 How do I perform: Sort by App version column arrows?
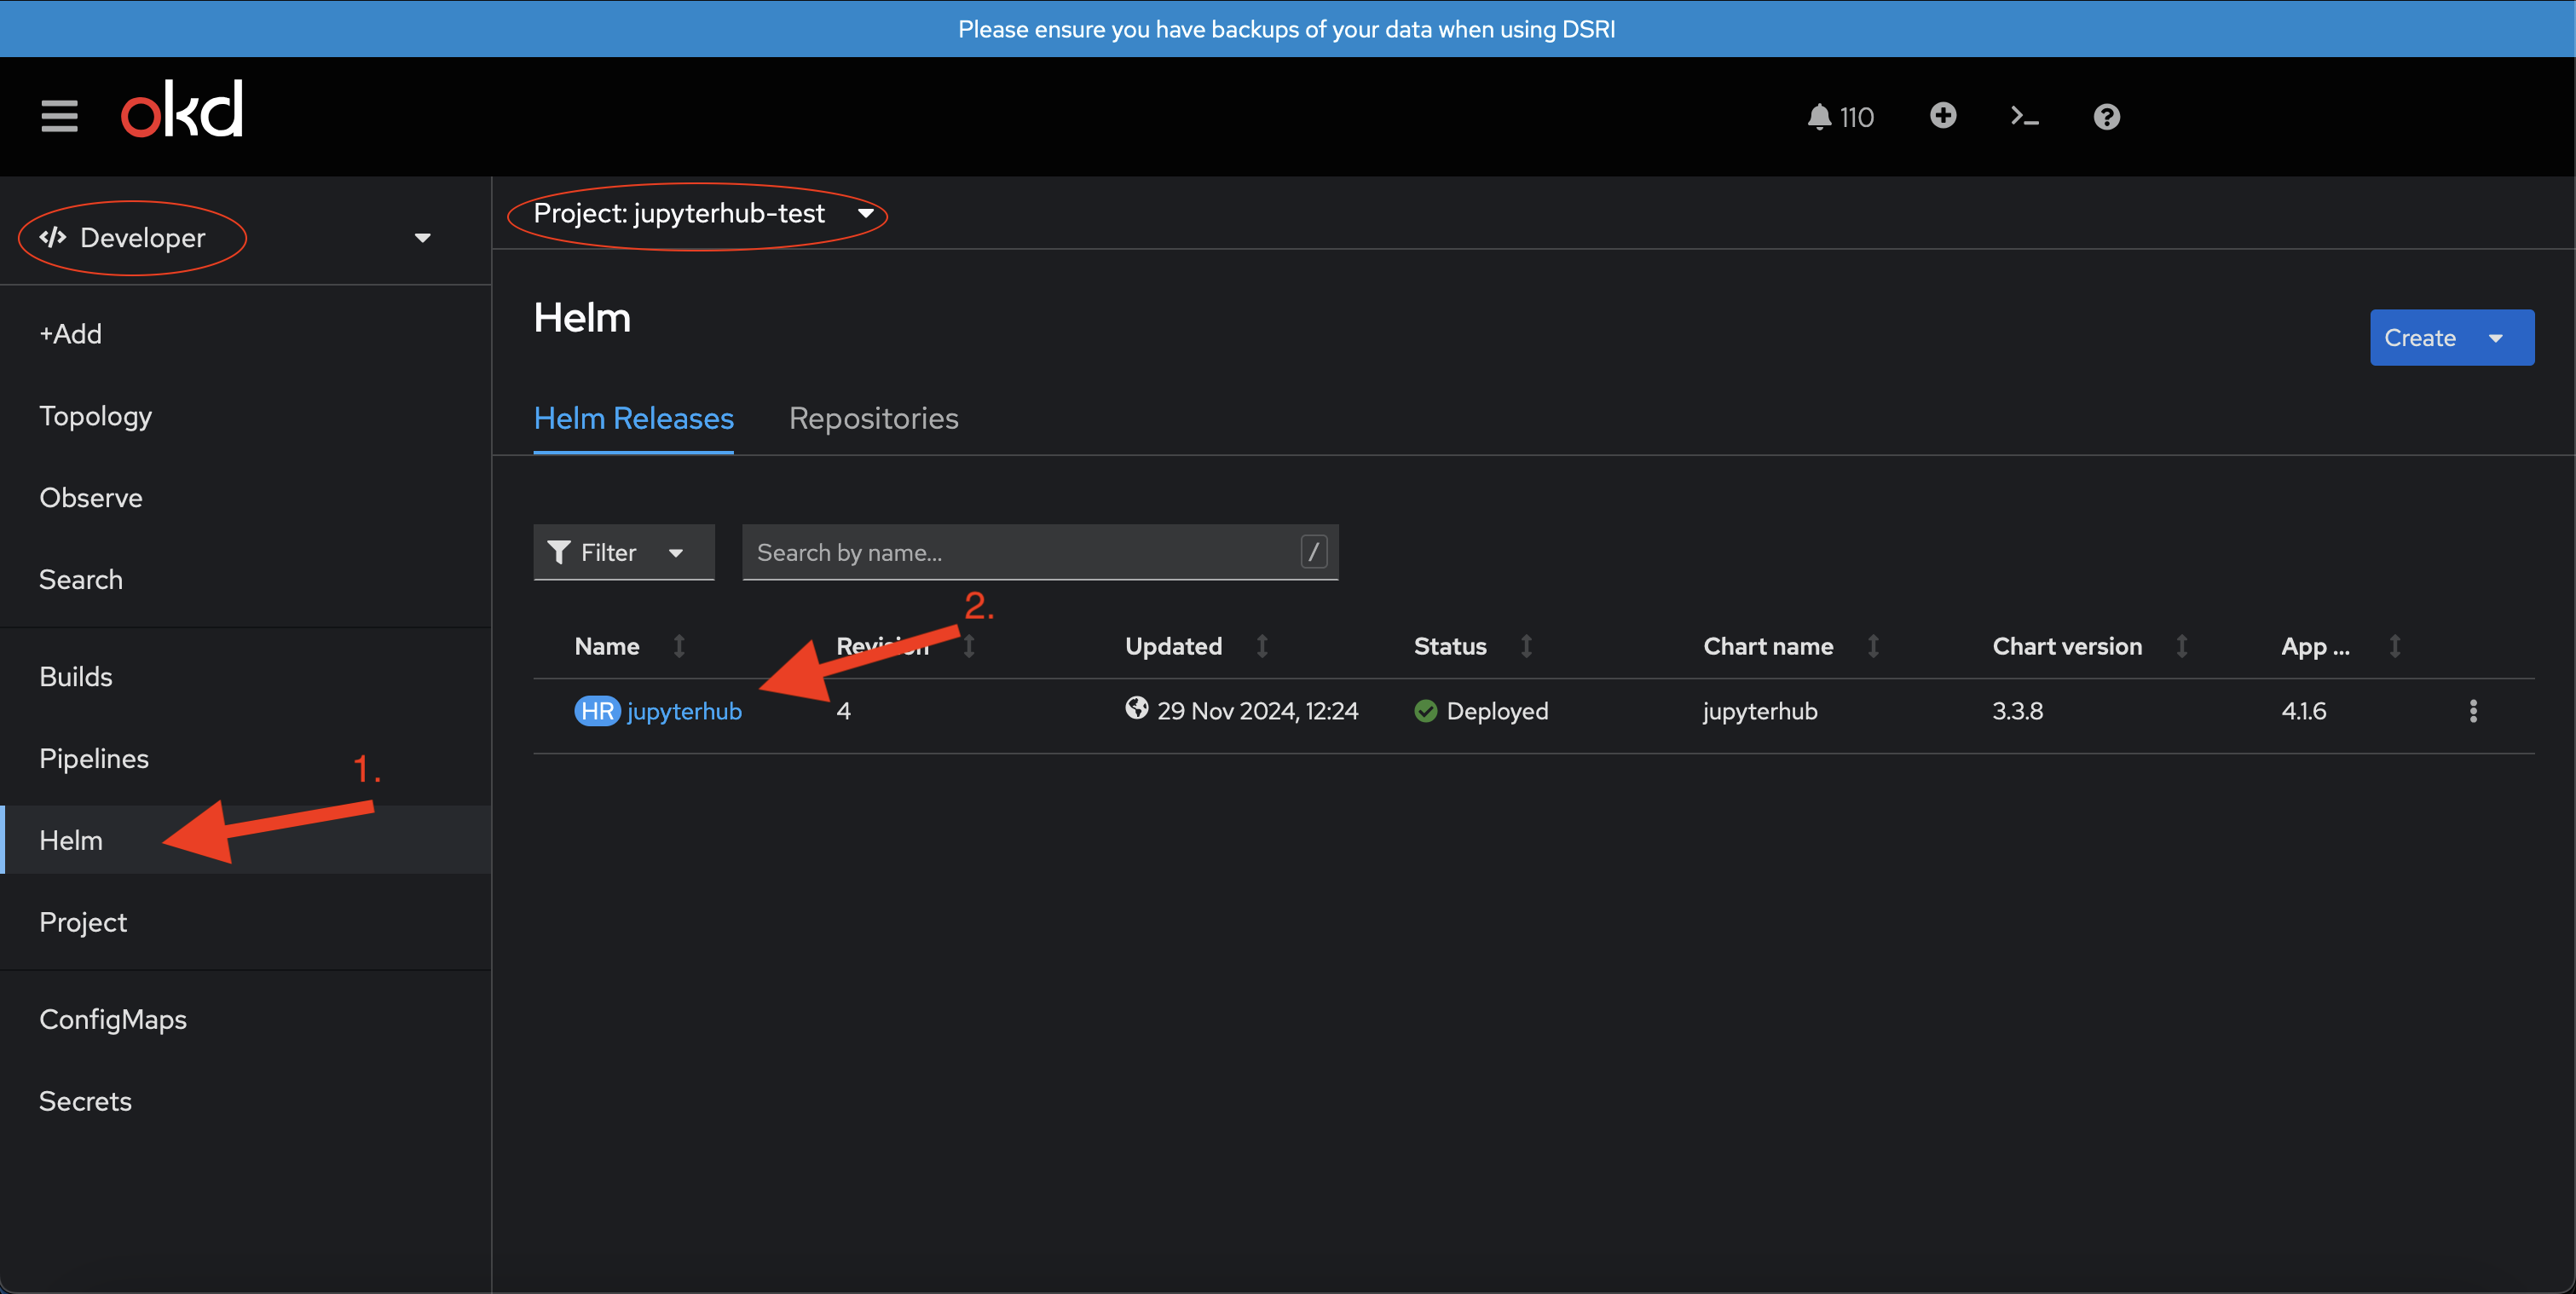point(2395,646)
